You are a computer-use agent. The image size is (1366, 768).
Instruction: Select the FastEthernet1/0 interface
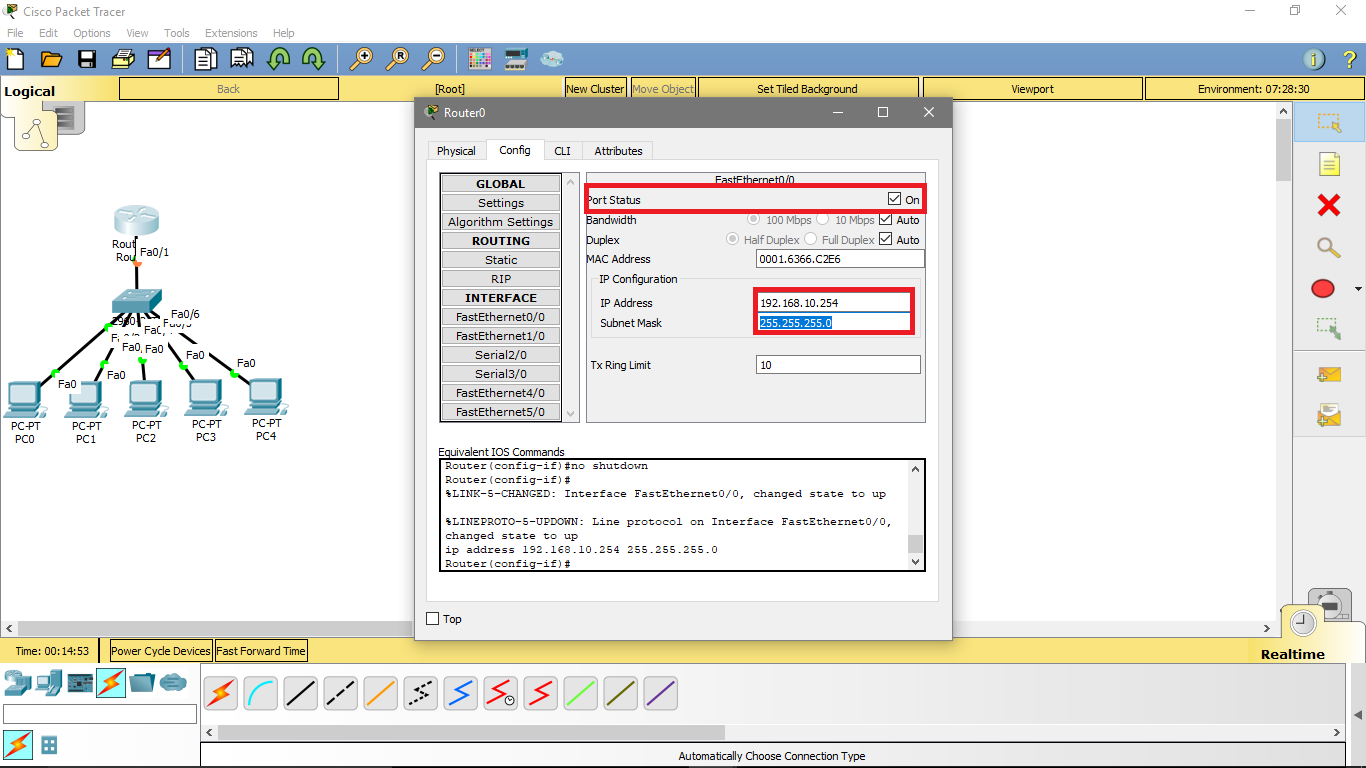[500, 336]
